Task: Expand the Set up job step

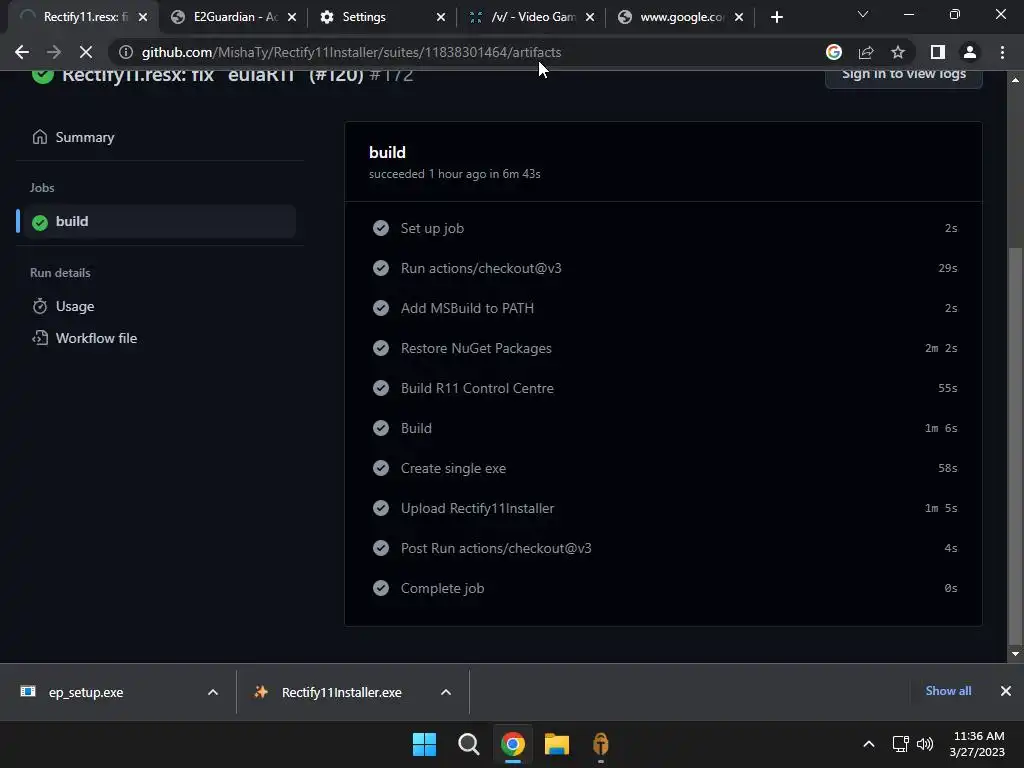Action: pos(664,228)
